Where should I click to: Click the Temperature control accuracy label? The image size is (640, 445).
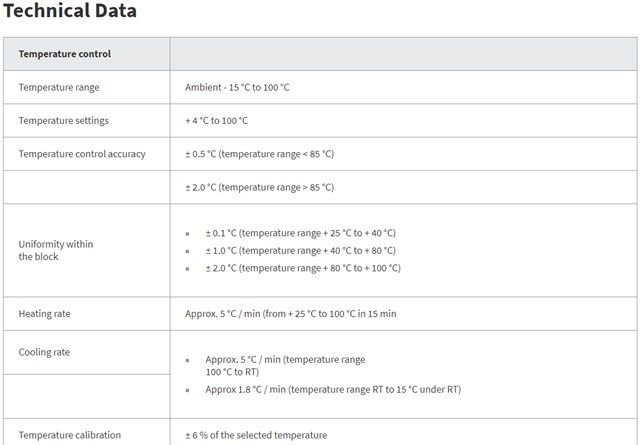coord(81,154)
